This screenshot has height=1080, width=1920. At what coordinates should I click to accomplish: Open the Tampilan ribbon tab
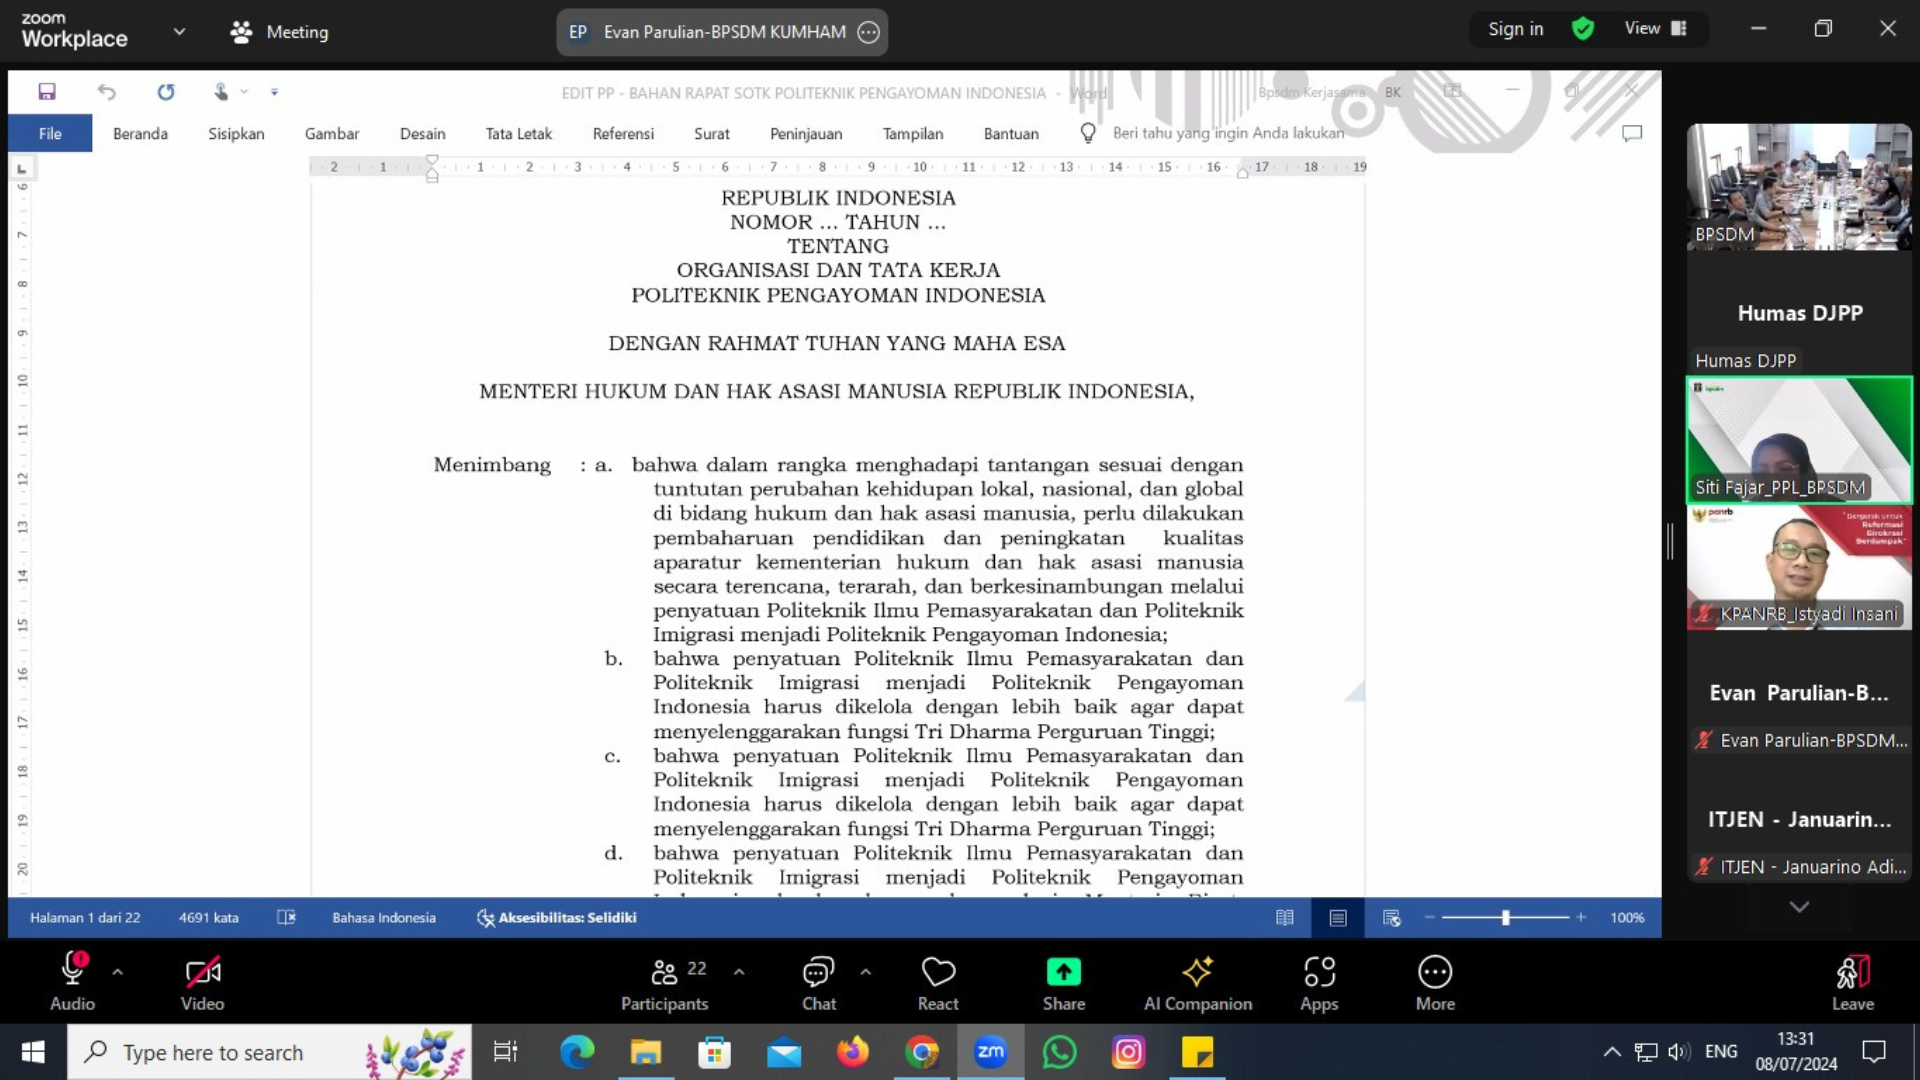click(x=913, y=133)
